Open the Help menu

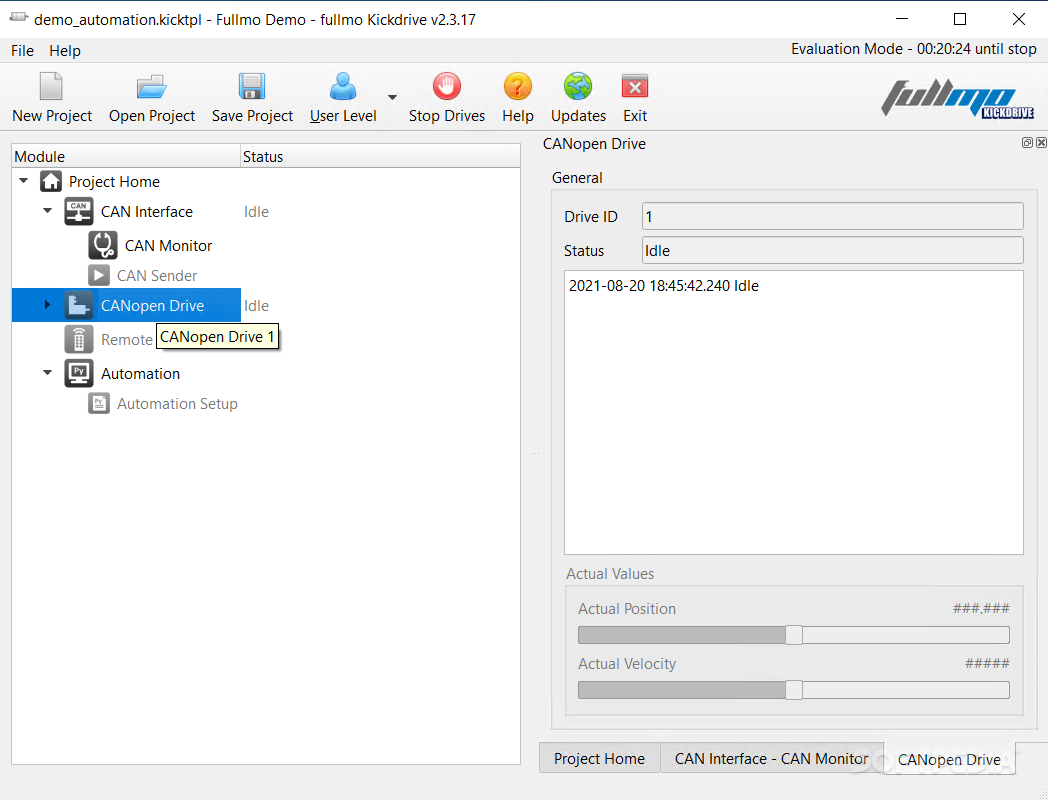click(65, 51)
